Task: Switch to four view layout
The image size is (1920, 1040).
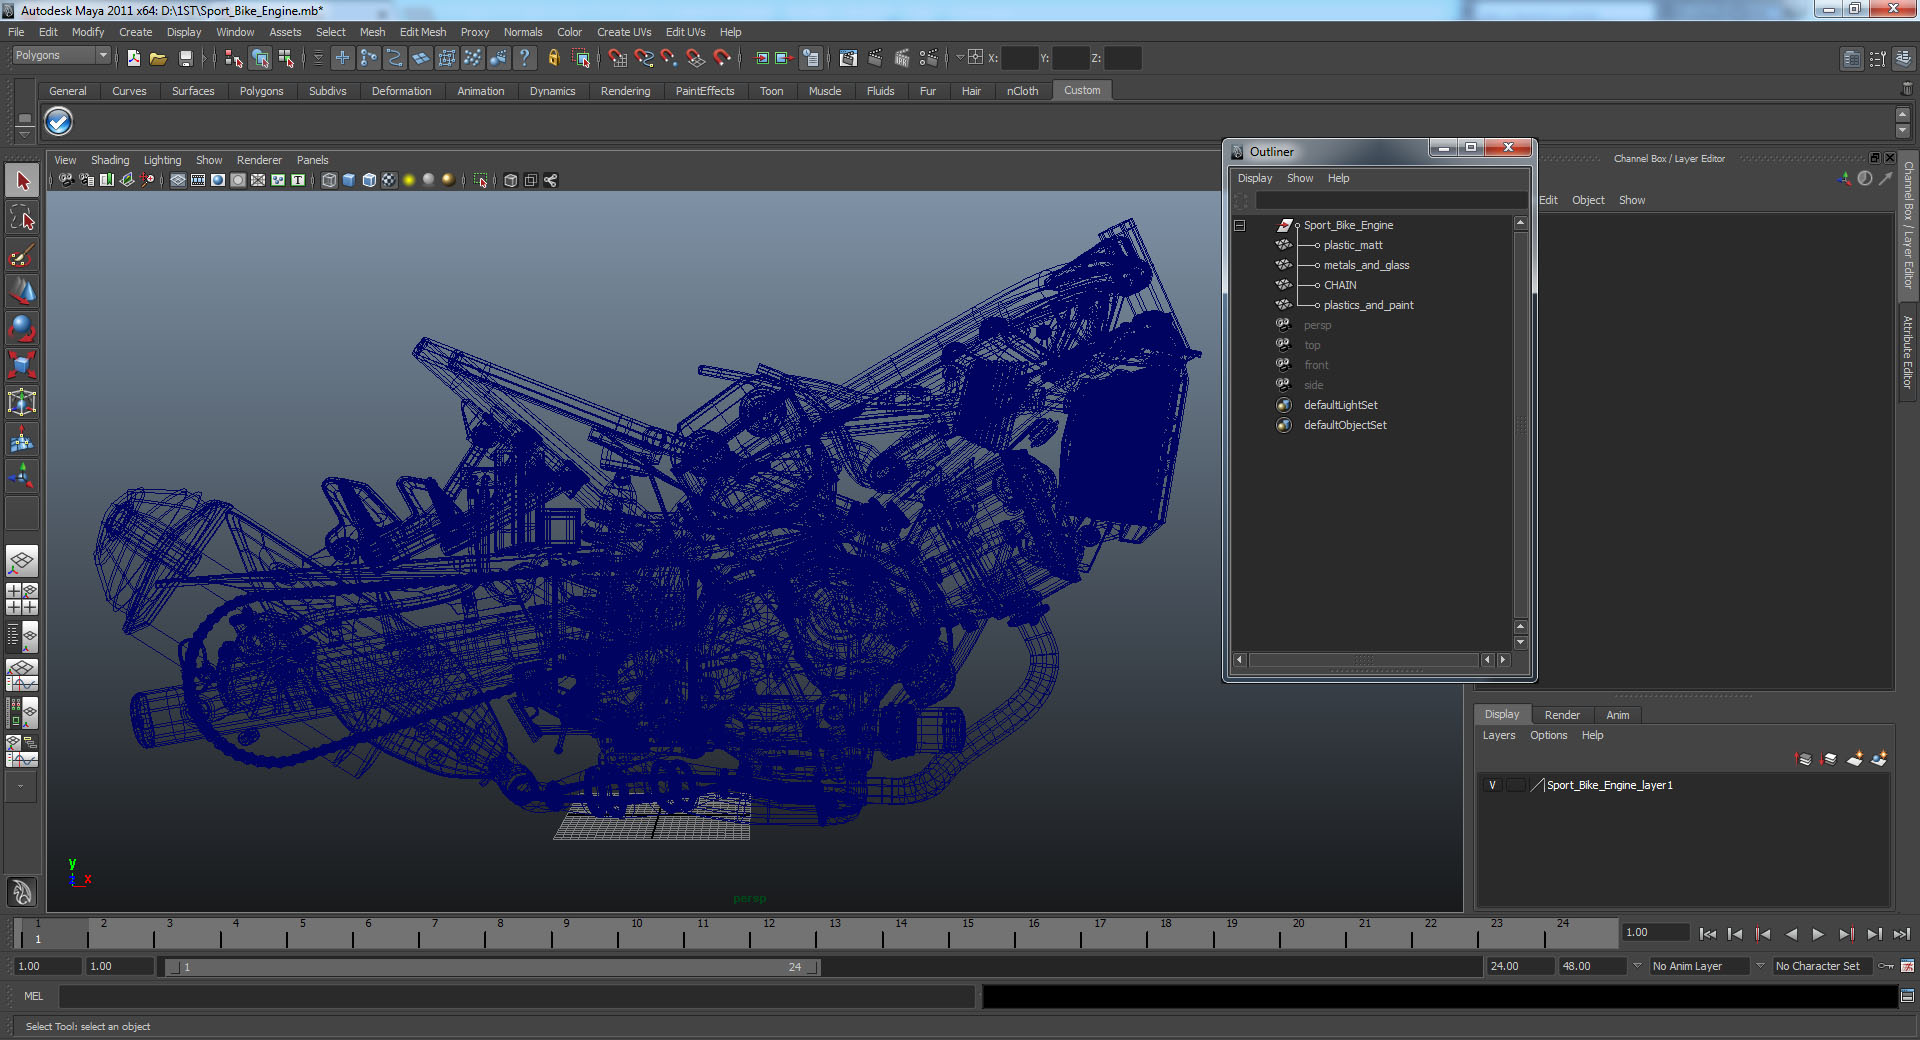Action: click(x=22, y=599)
